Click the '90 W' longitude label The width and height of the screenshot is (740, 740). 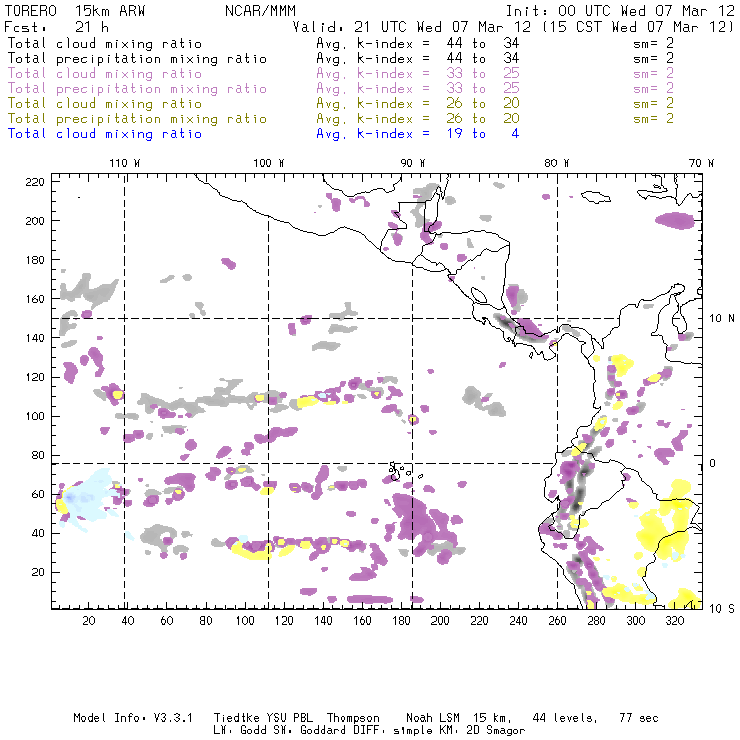click(x=413, y=163)
